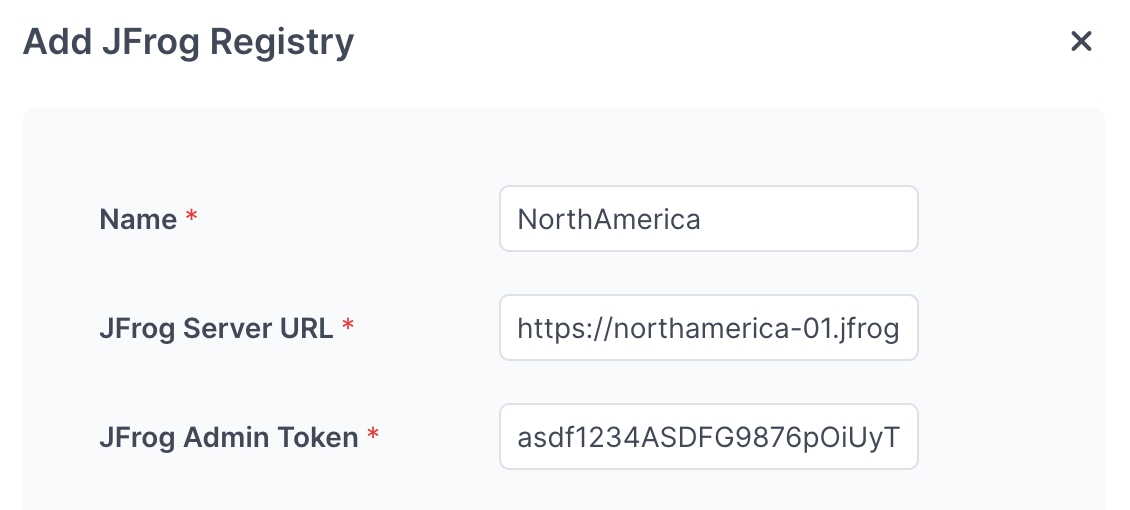Place cursor in the NorthAmerica text box

(708, 219)
